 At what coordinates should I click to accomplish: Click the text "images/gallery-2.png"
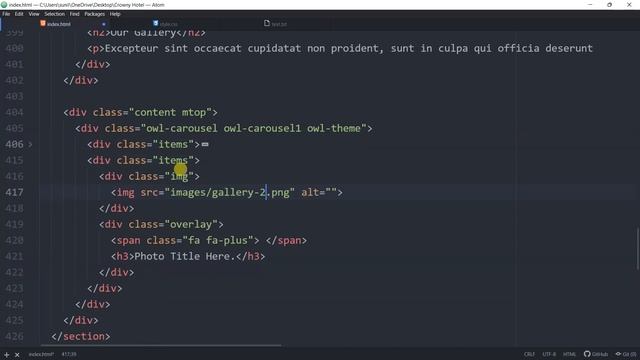[x=230, y=192]
